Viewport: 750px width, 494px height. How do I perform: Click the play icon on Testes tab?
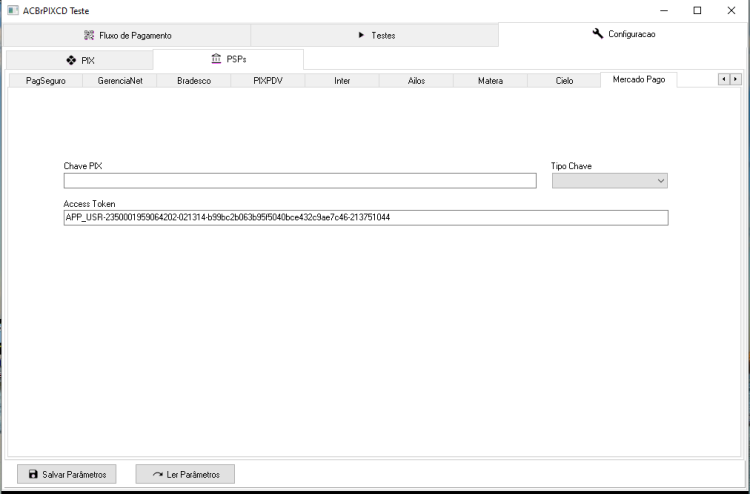click(361, 35)
